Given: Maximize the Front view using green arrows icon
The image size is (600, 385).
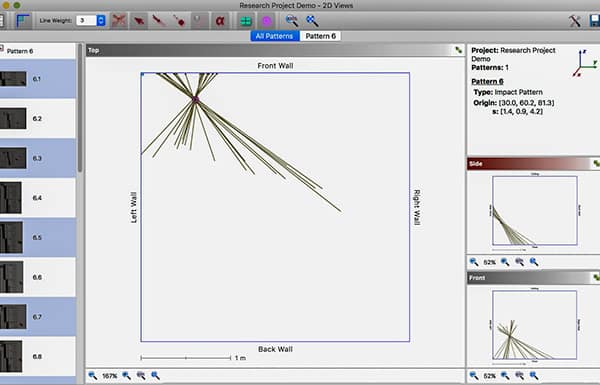Looking at the screenshot, I should (596, 278).
